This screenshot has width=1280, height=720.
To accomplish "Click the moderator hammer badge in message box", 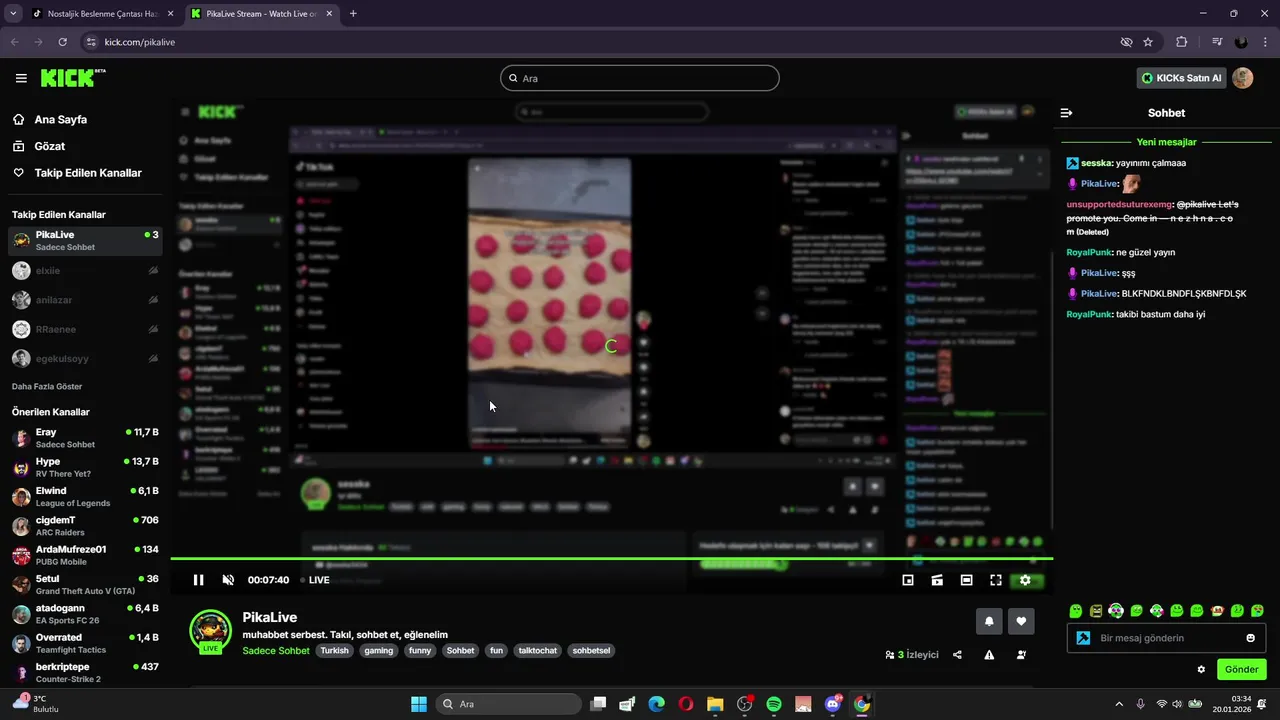I will [x=1083, y=638].
